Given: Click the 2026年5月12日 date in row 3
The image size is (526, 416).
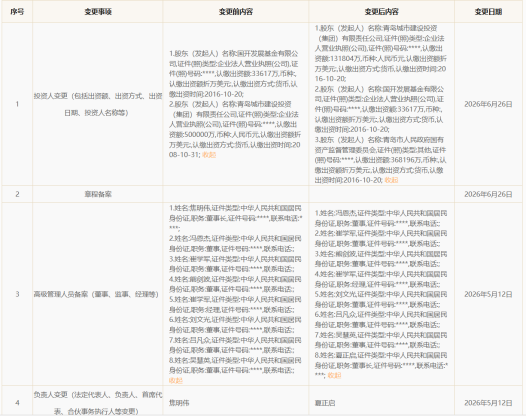Looking at the screenshot, I should (488, 294).
